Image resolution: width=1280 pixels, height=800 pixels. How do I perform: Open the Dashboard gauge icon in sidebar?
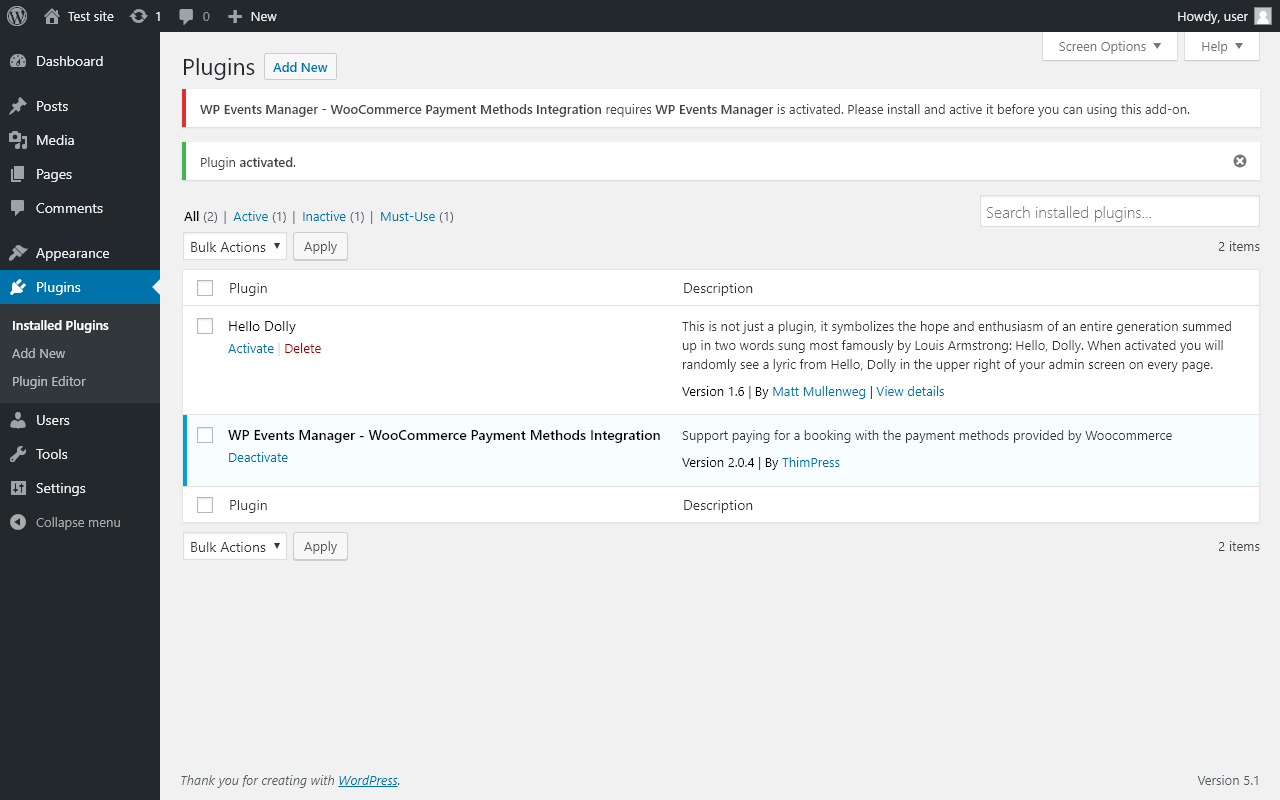click(x=18, y=61)
